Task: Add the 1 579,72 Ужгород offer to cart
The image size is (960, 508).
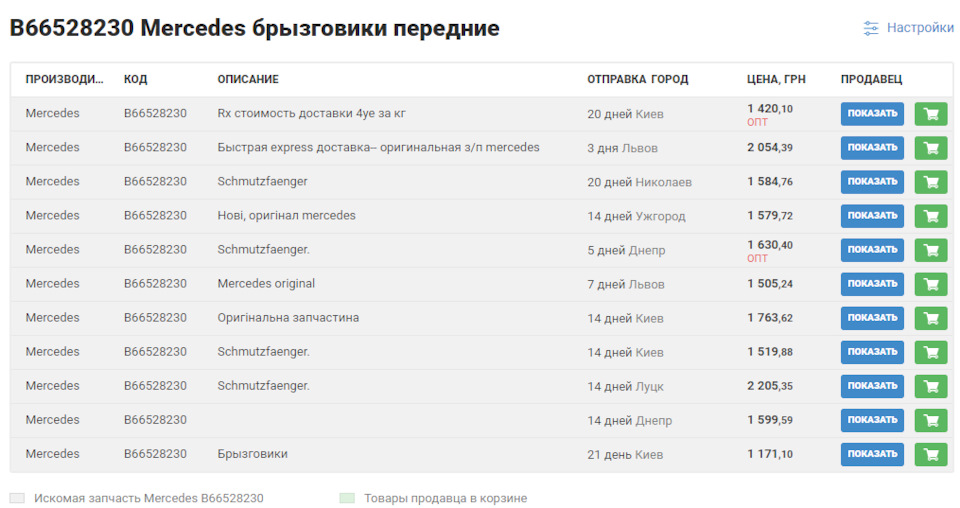Action: (x=931, y=215)
